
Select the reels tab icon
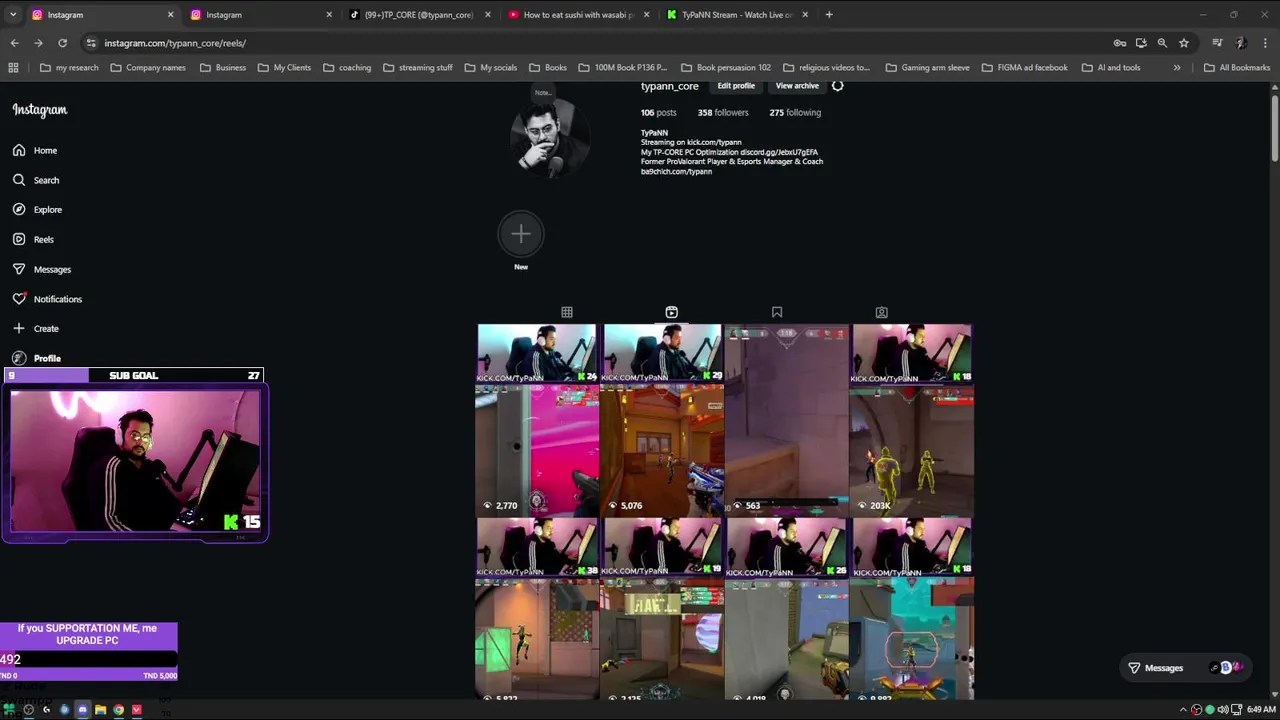point(672,312)
